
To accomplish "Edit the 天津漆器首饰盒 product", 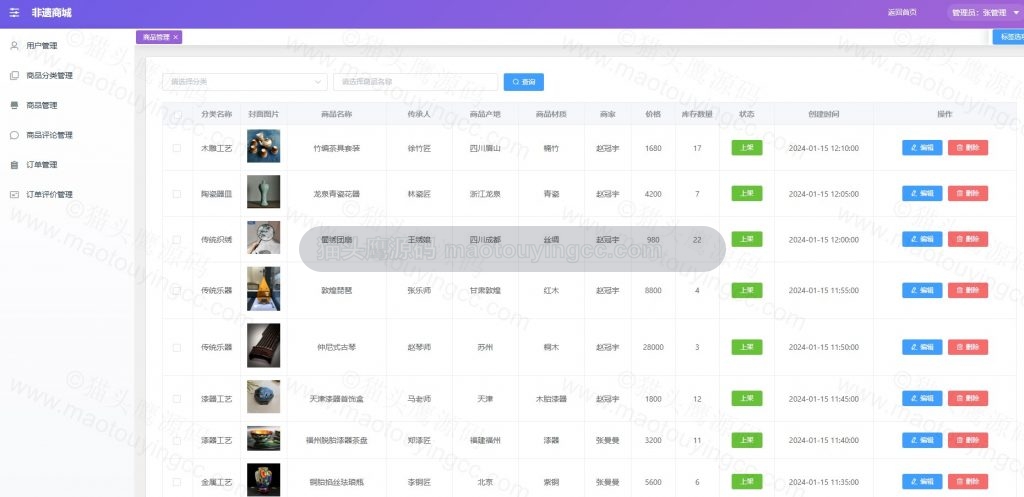I will click(922, 398).
